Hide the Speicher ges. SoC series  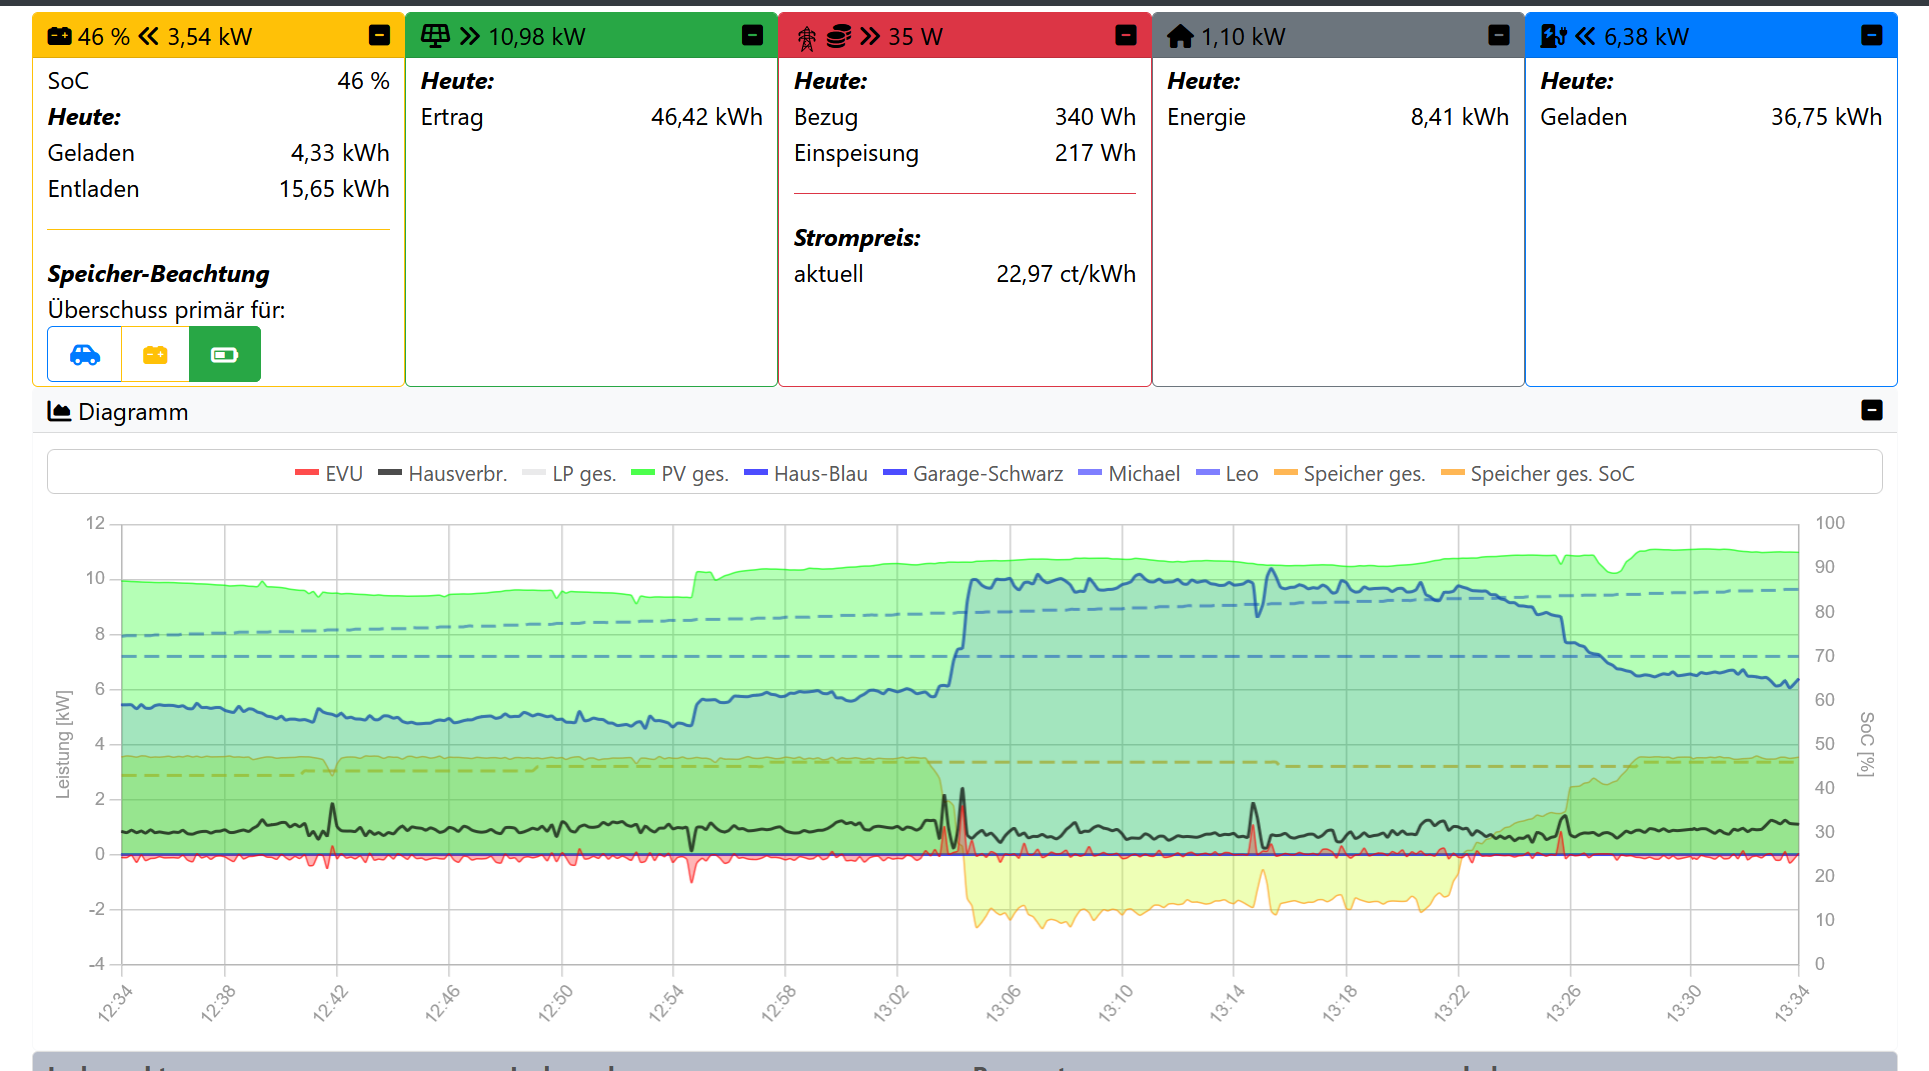pyautogui.click(x=1550, y=474)
